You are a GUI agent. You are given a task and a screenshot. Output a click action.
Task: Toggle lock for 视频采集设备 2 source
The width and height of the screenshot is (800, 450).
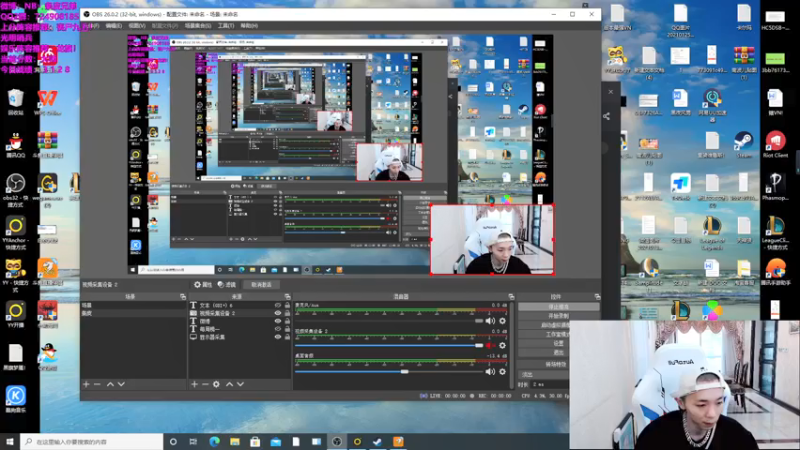click(x=287, y=313)
